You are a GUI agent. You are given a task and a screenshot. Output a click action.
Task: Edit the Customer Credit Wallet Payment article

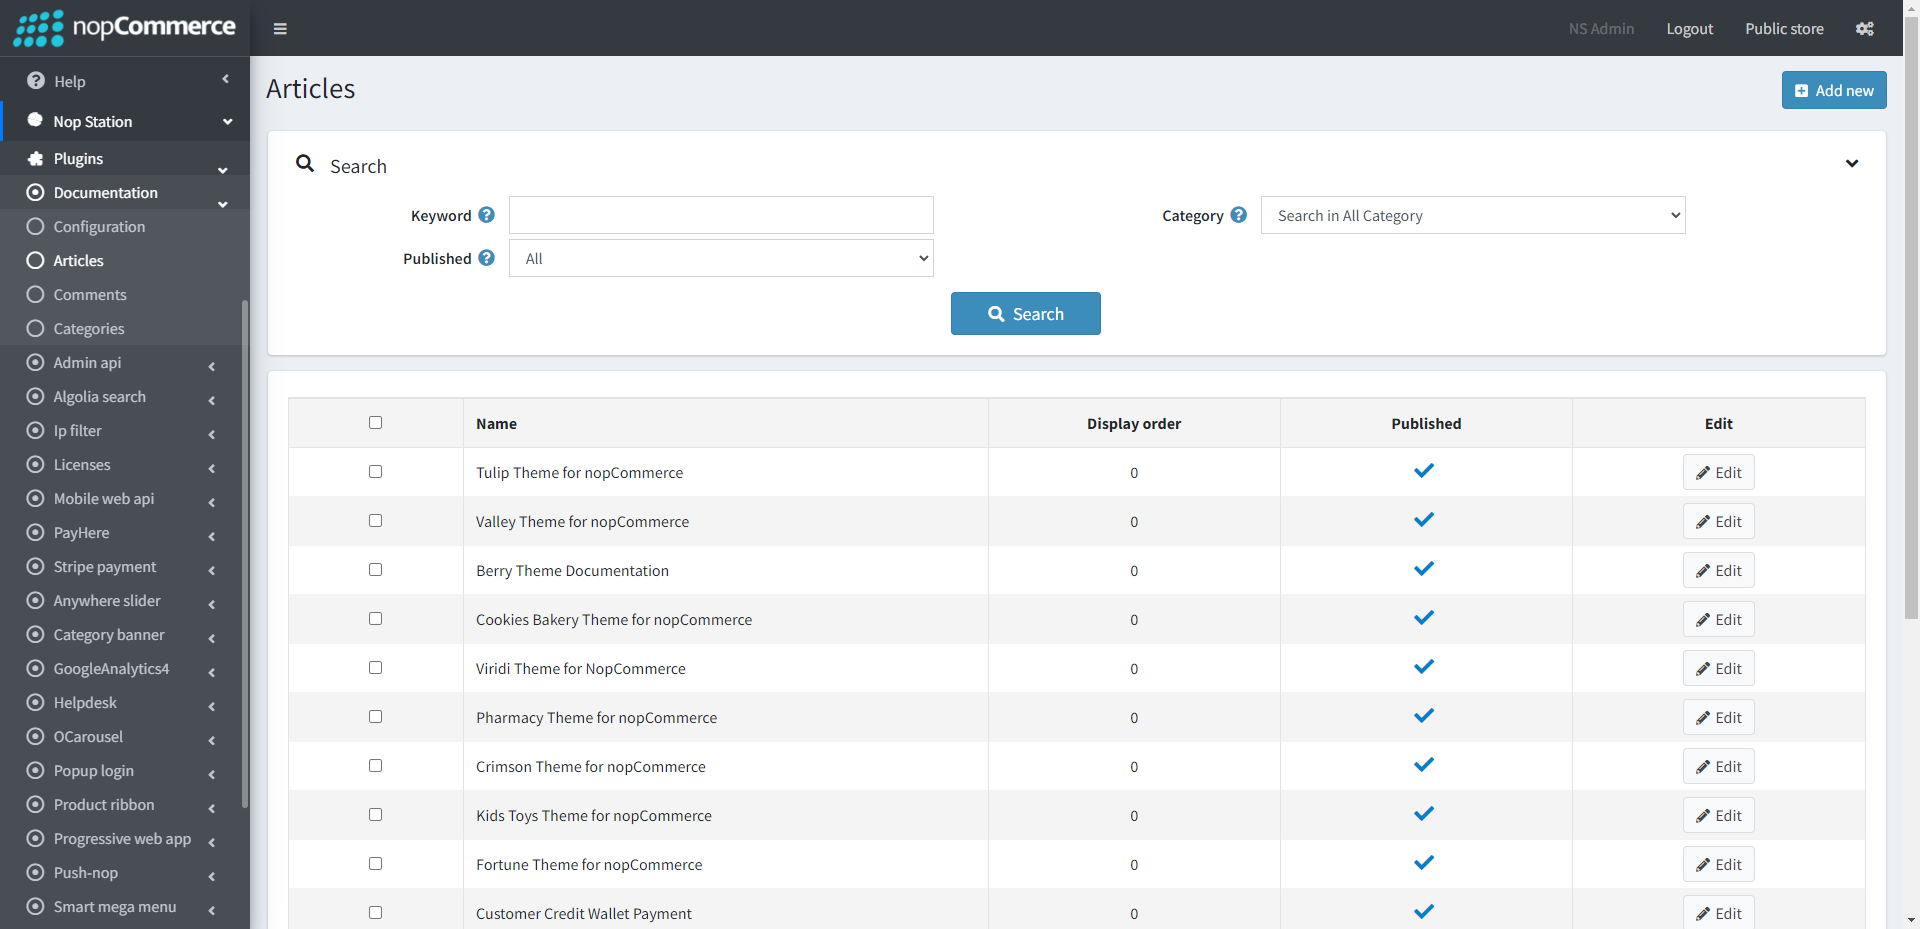[1719, 912]
